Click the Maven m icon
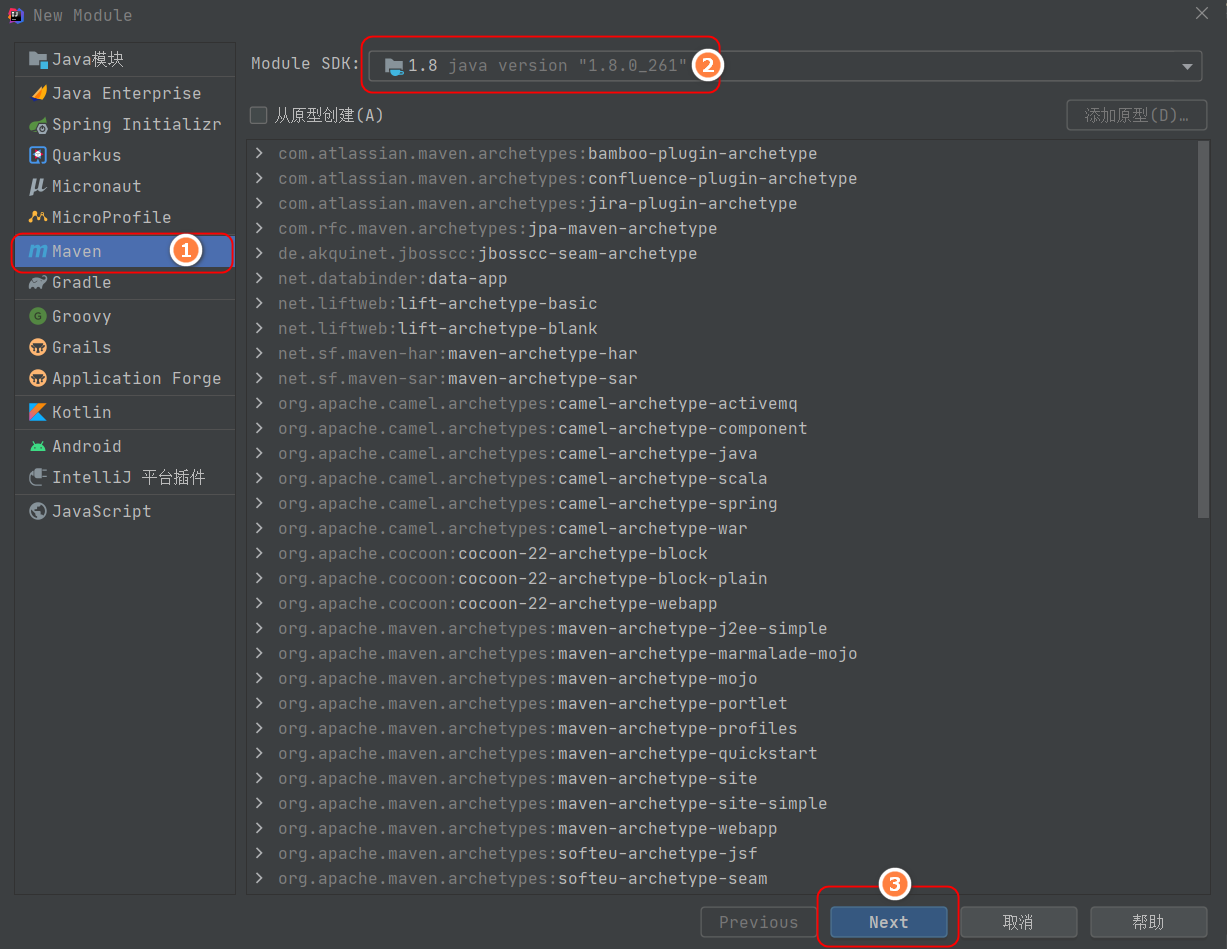 click(x=38, y=252)
